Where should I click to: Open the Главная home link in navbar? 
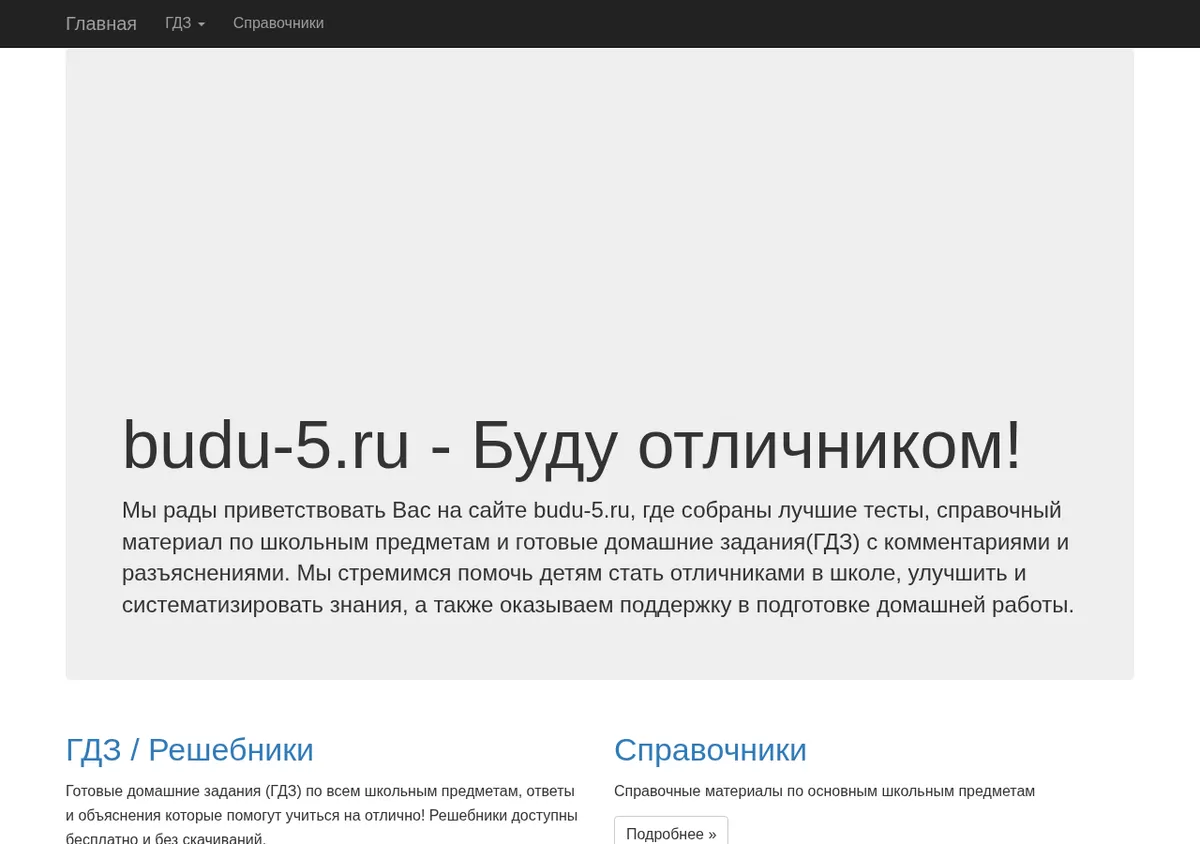(101, 23)
